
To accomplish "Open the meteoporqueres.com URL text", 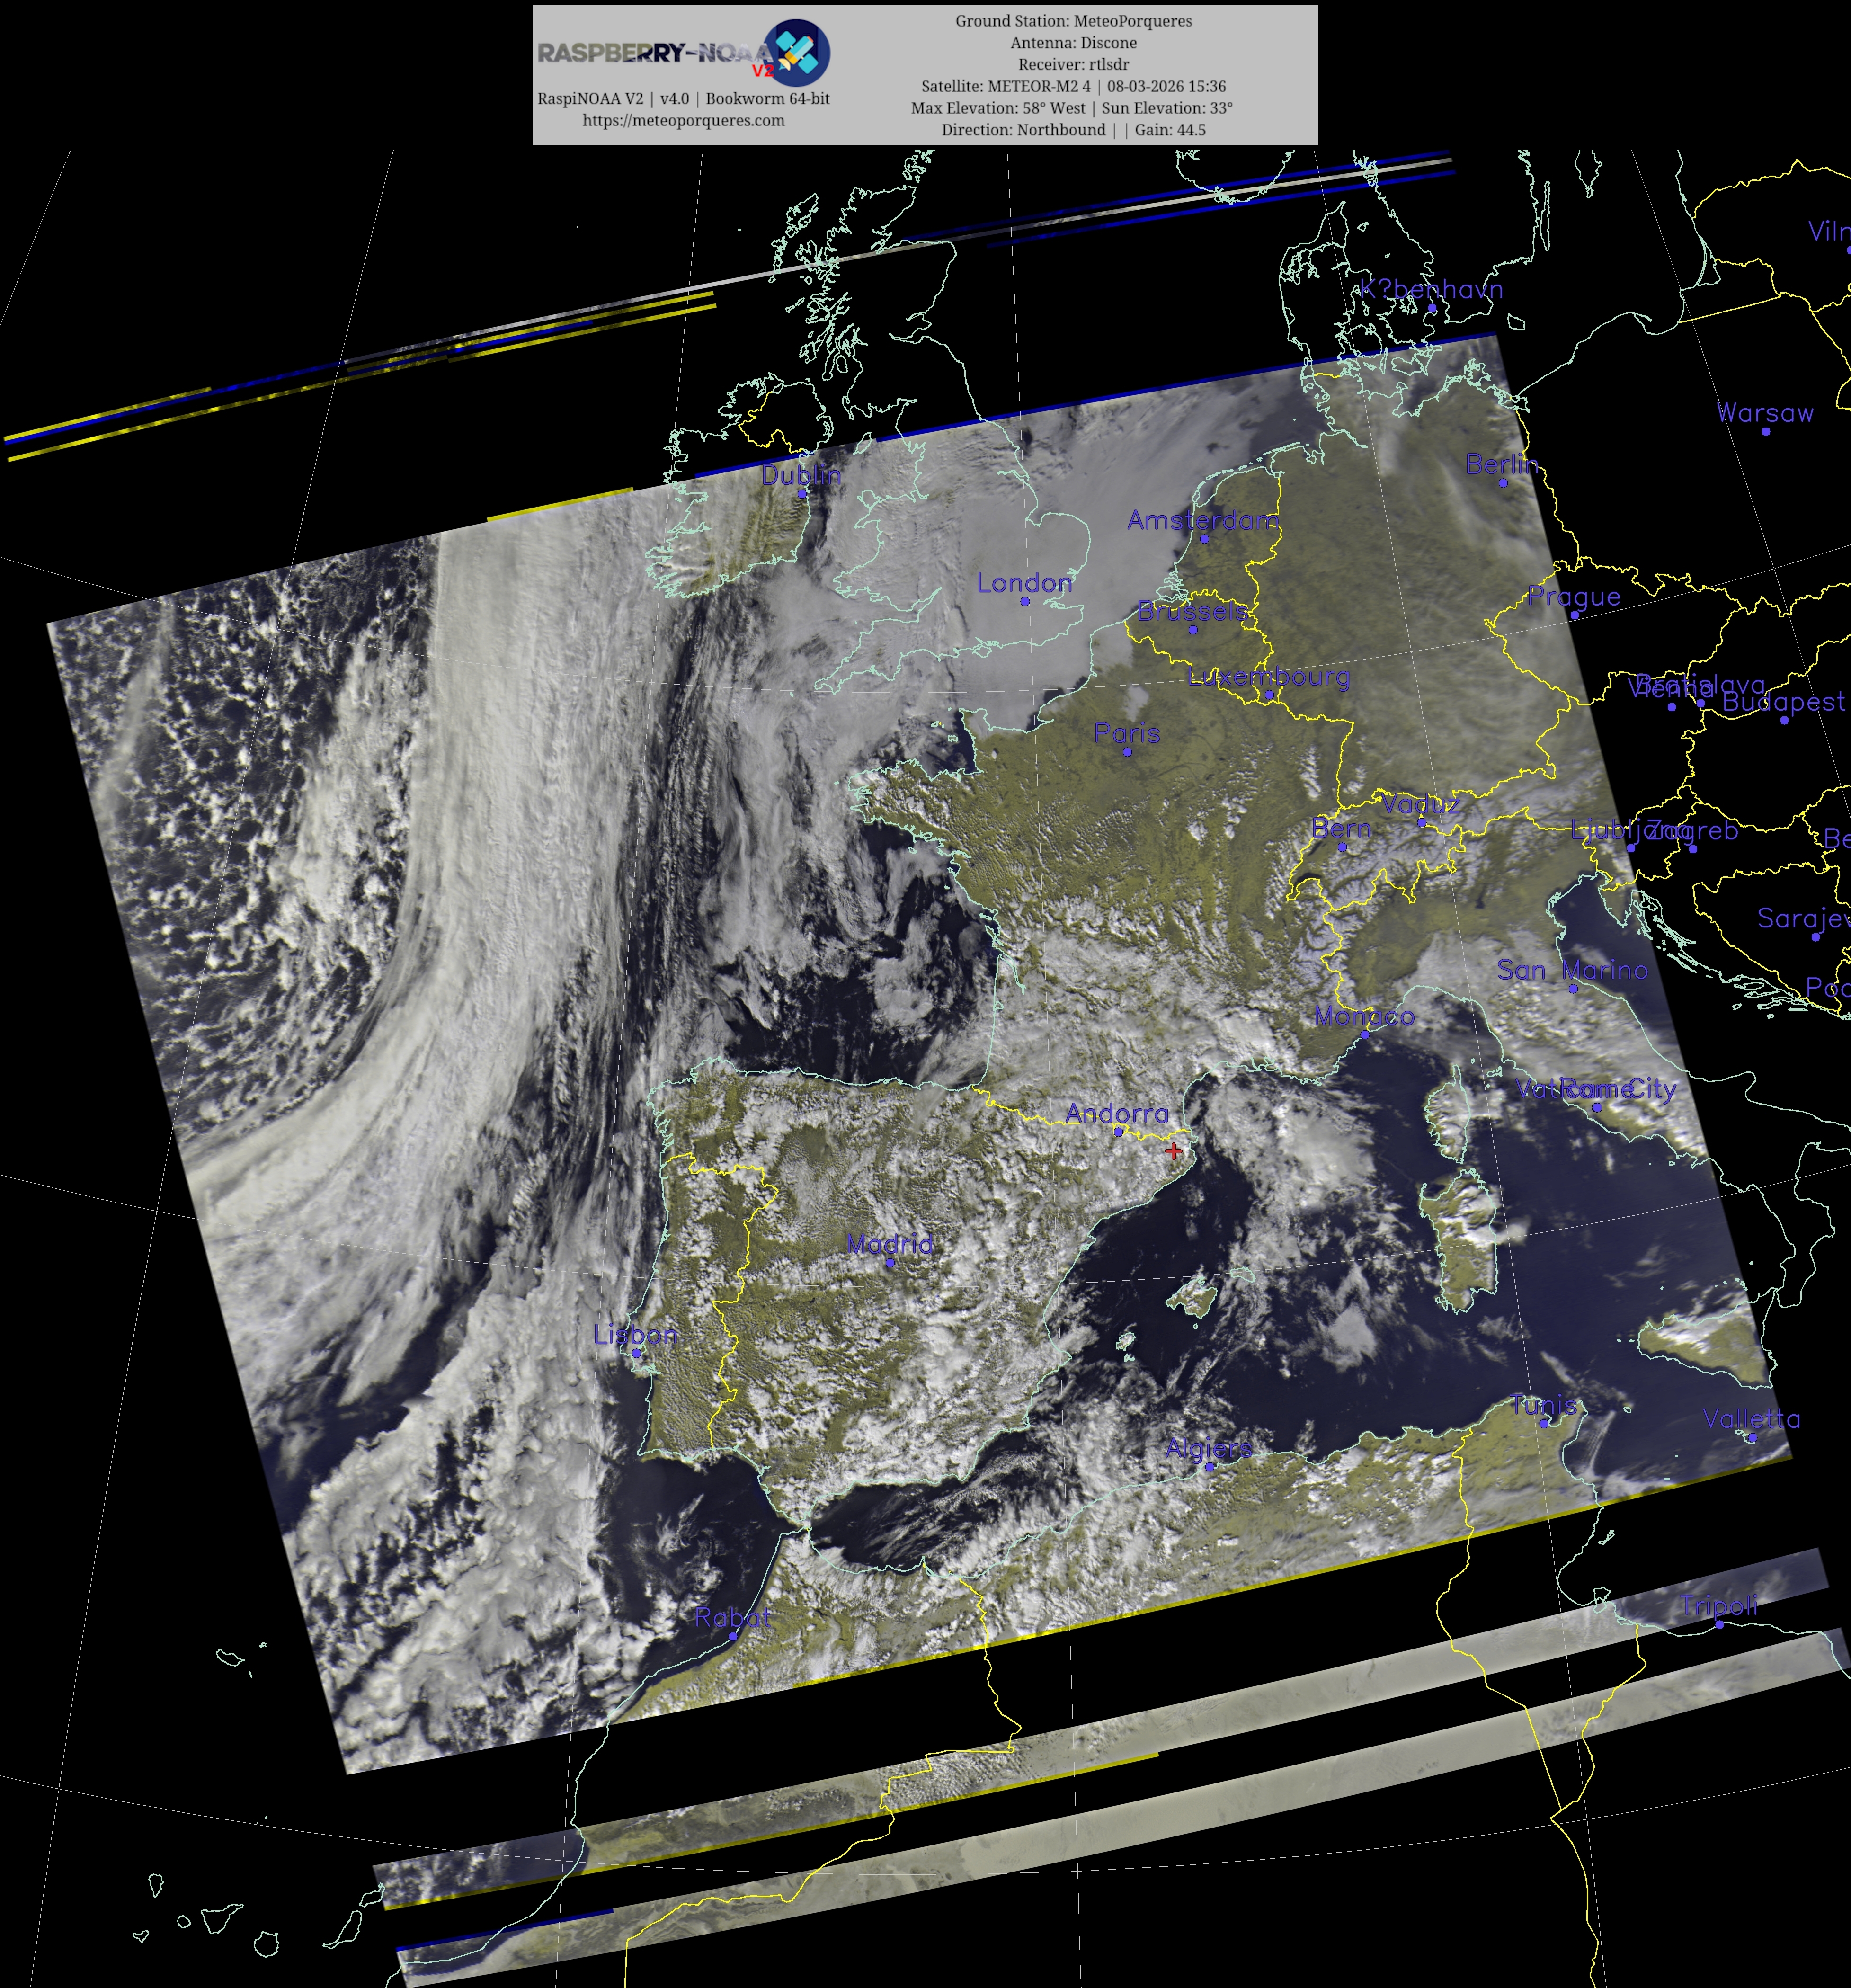I will [x=683, y=120].
